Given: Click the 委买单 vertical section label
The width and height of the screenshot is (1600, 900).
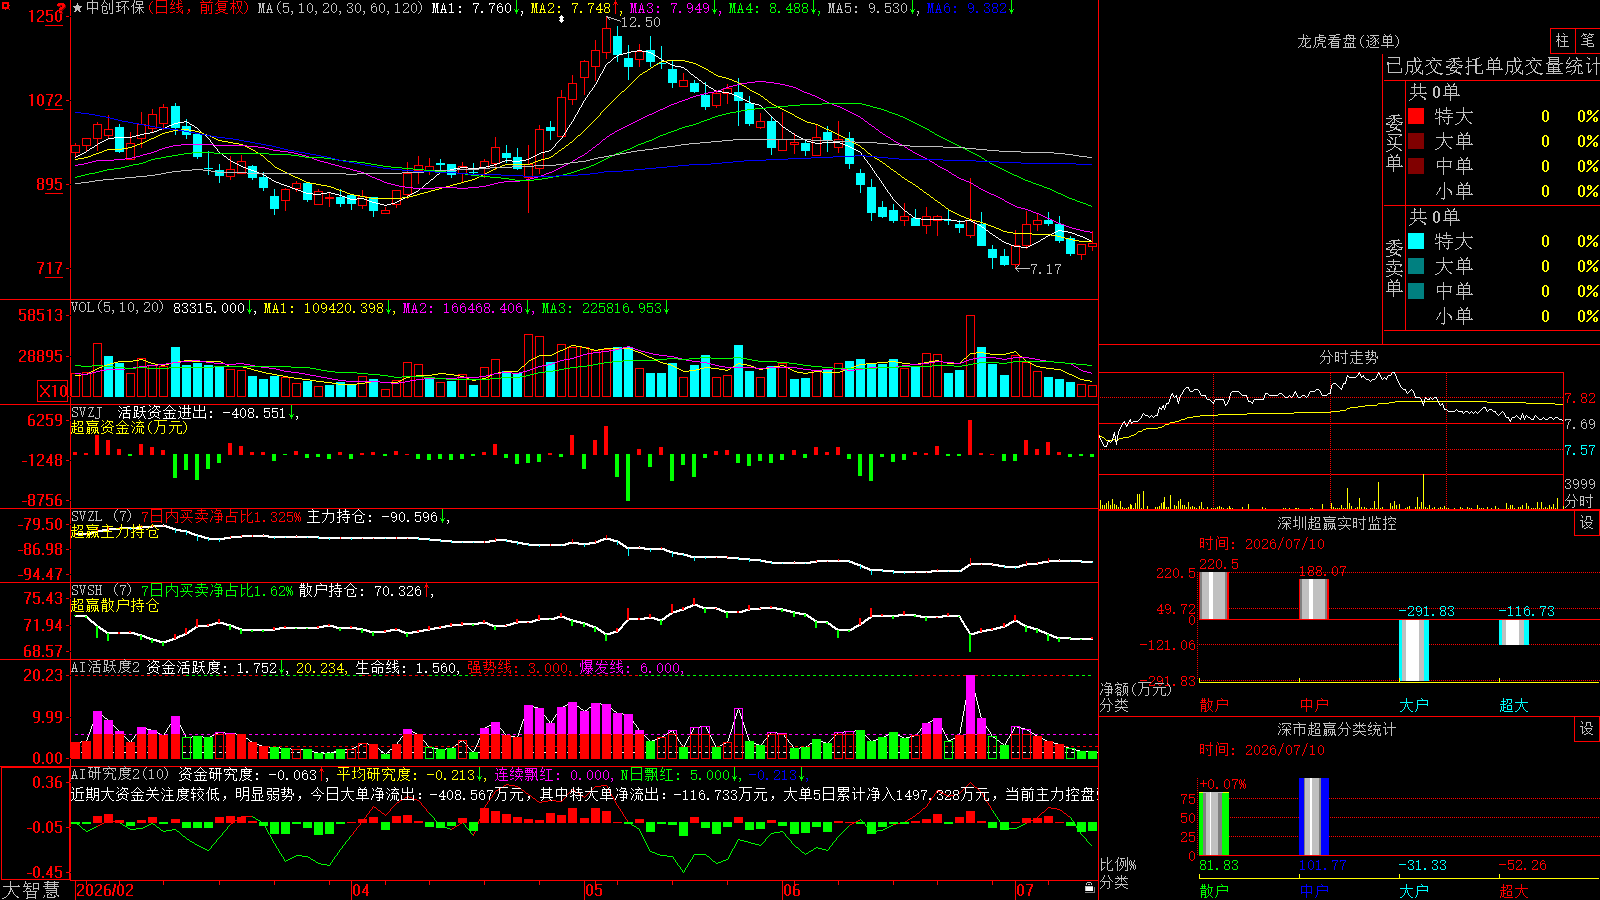Looking at the screenshot, I should pos(1394,143).
